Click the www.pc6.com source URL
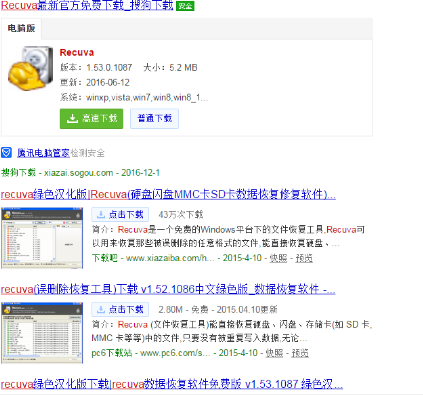 (175, 353)
